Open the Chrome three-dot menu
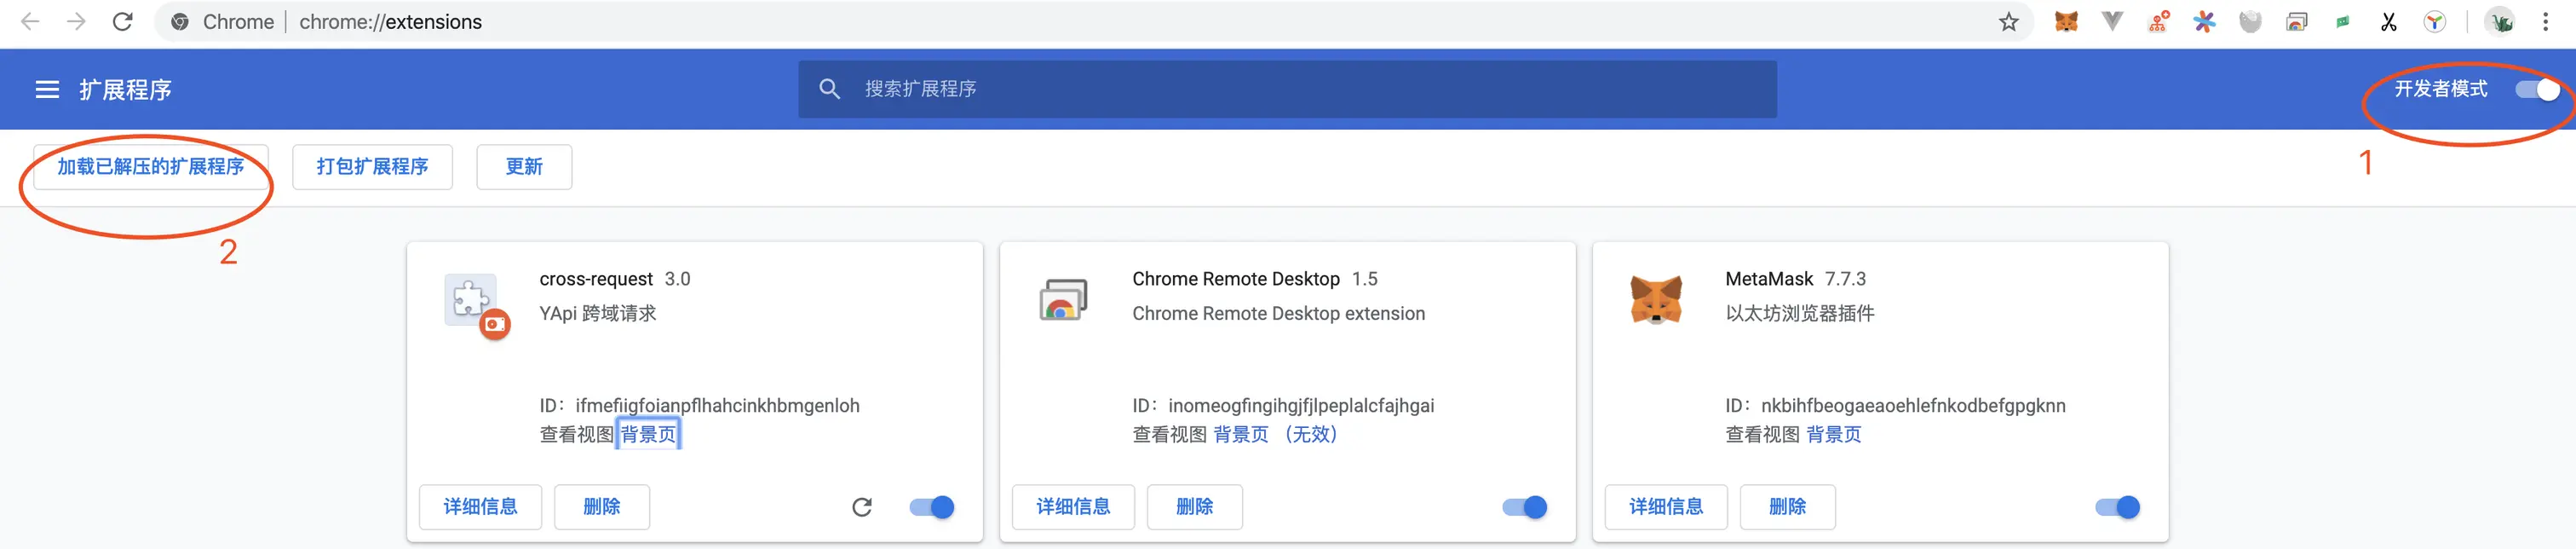 click(x=2546, y=22)
